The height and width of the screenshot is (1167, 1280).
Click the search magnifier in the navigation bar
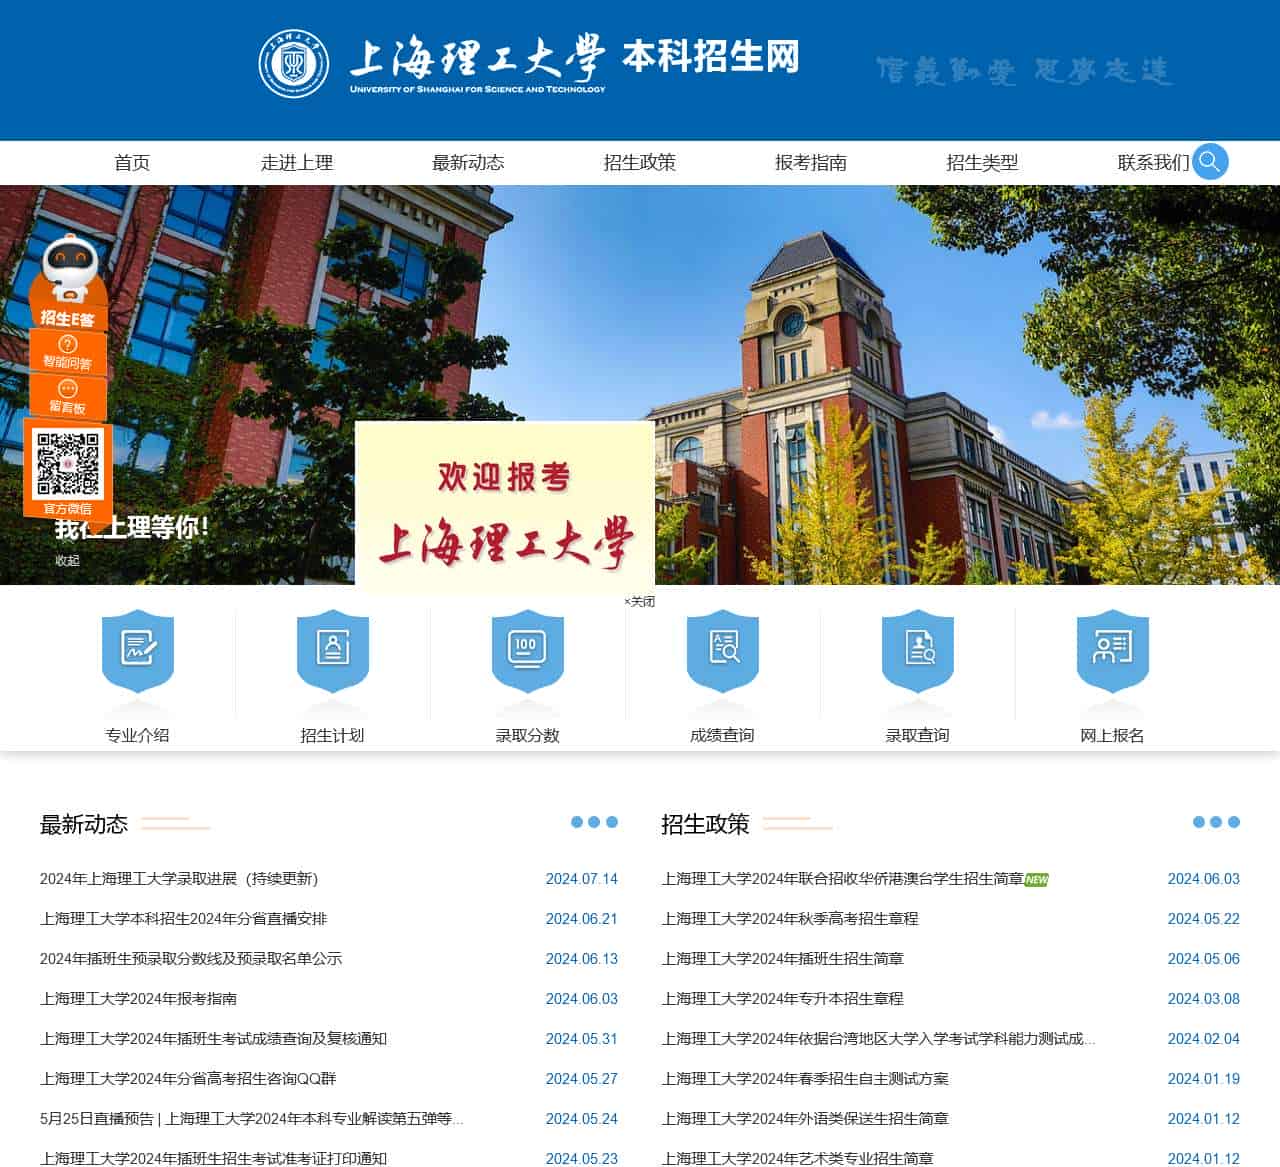1212,162
